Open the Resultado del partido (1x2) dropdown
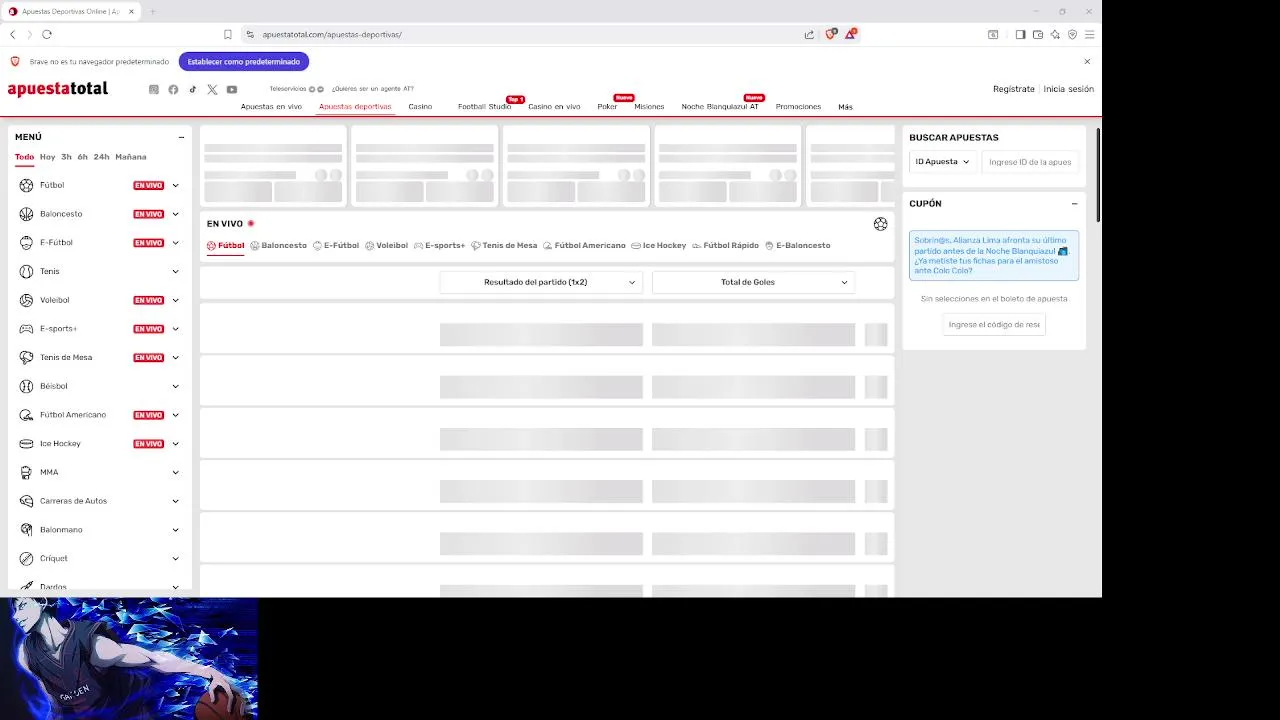 pyautogui.click(x=541, y=282)
